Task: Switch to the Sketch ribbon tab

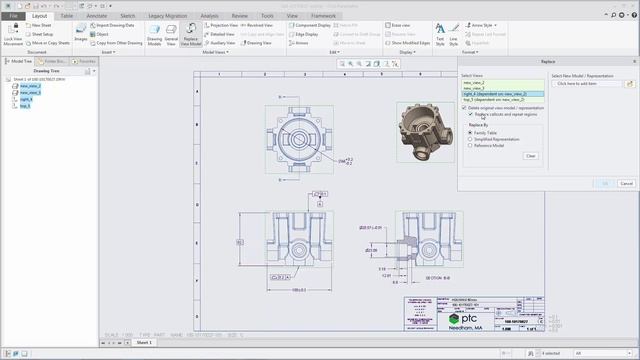Action: pyautogui.click(x=127, y=16)
